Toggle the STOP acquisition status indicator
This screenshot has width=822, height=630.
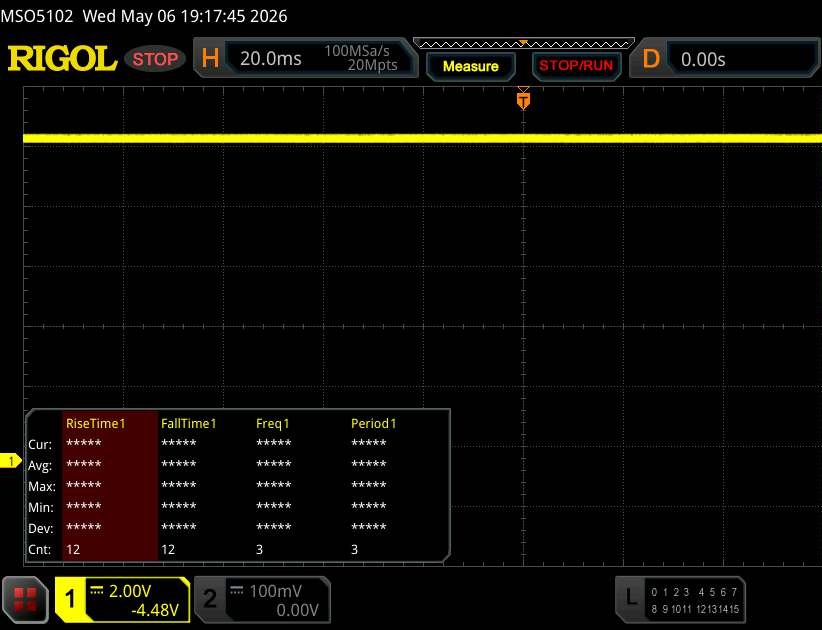155,59
